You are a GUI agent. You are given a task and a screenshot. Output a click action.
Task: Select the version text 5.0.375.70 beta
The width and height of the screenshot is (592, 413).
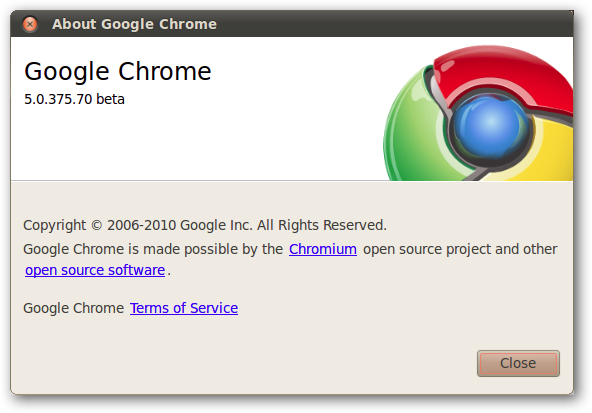(74, 99)
